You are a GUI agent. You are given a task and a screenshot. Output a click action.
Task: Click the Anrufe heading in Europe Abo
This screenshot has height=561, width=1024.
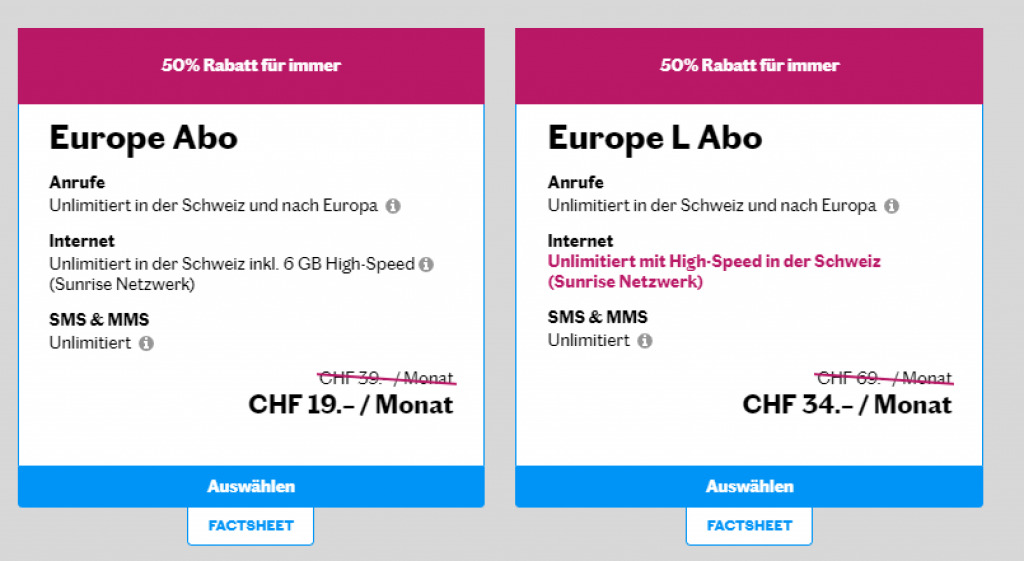pyautogui.click(x=77, y=183)
